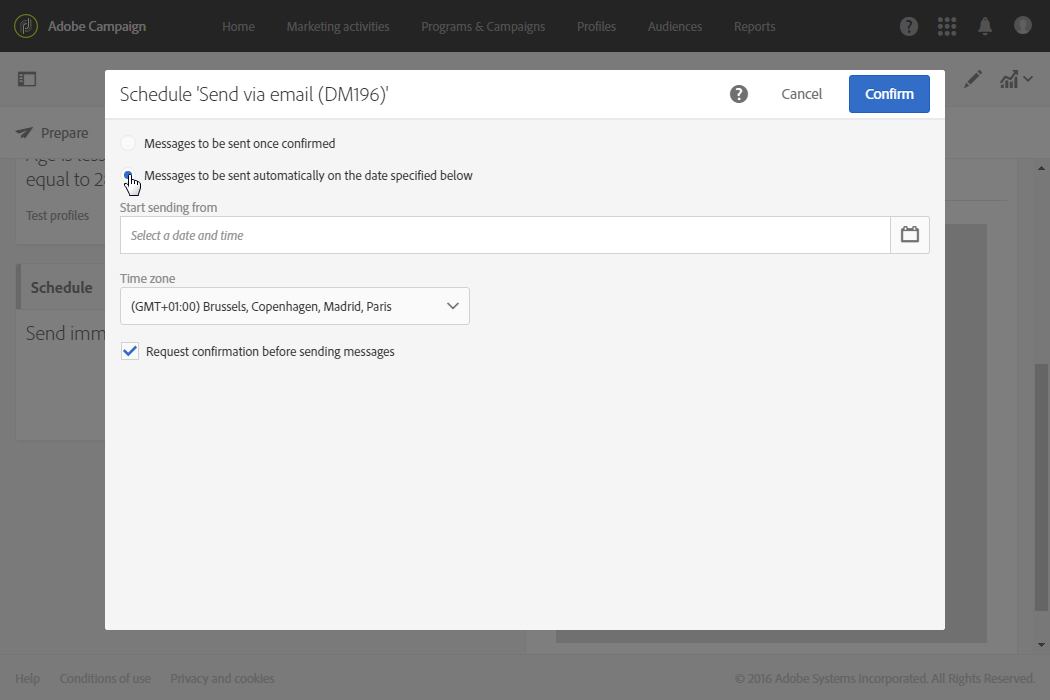Expand the Time zone dropdown
Viewport: 1050px width, 700px height.
coord(295,306)
